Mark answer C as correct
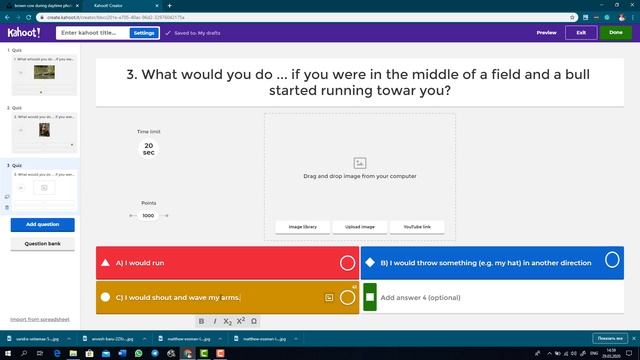This screenshot has width=640, height=360. 347,298
